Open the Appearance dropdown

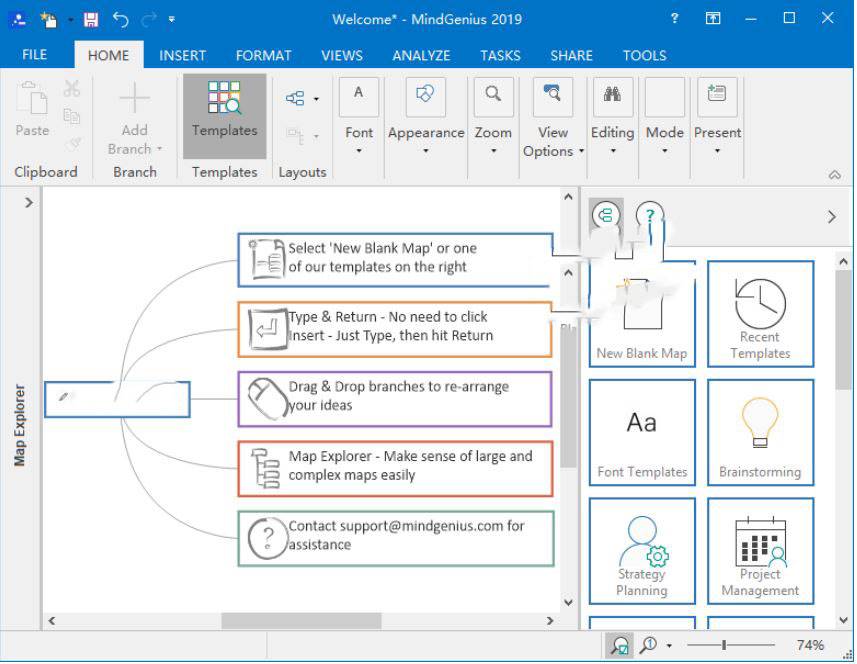(426, 116)
